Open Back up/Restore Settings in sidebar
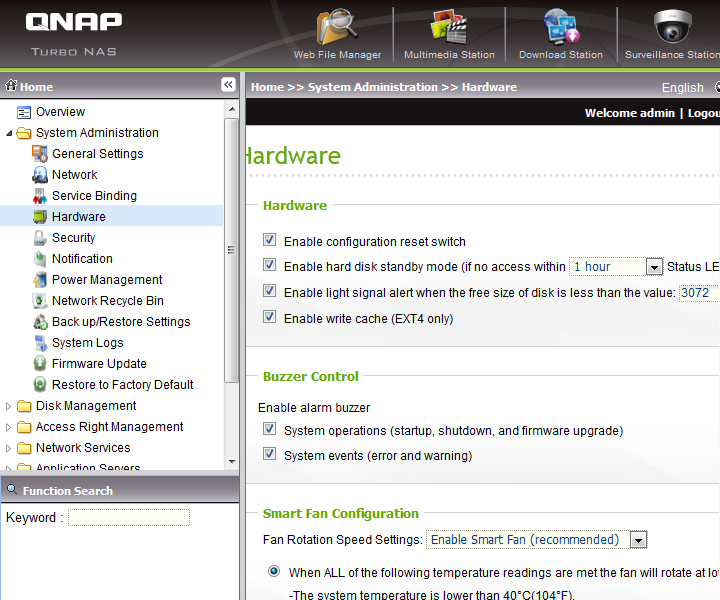This screenshot has width=720, height=600. click(x=121, y=322)
